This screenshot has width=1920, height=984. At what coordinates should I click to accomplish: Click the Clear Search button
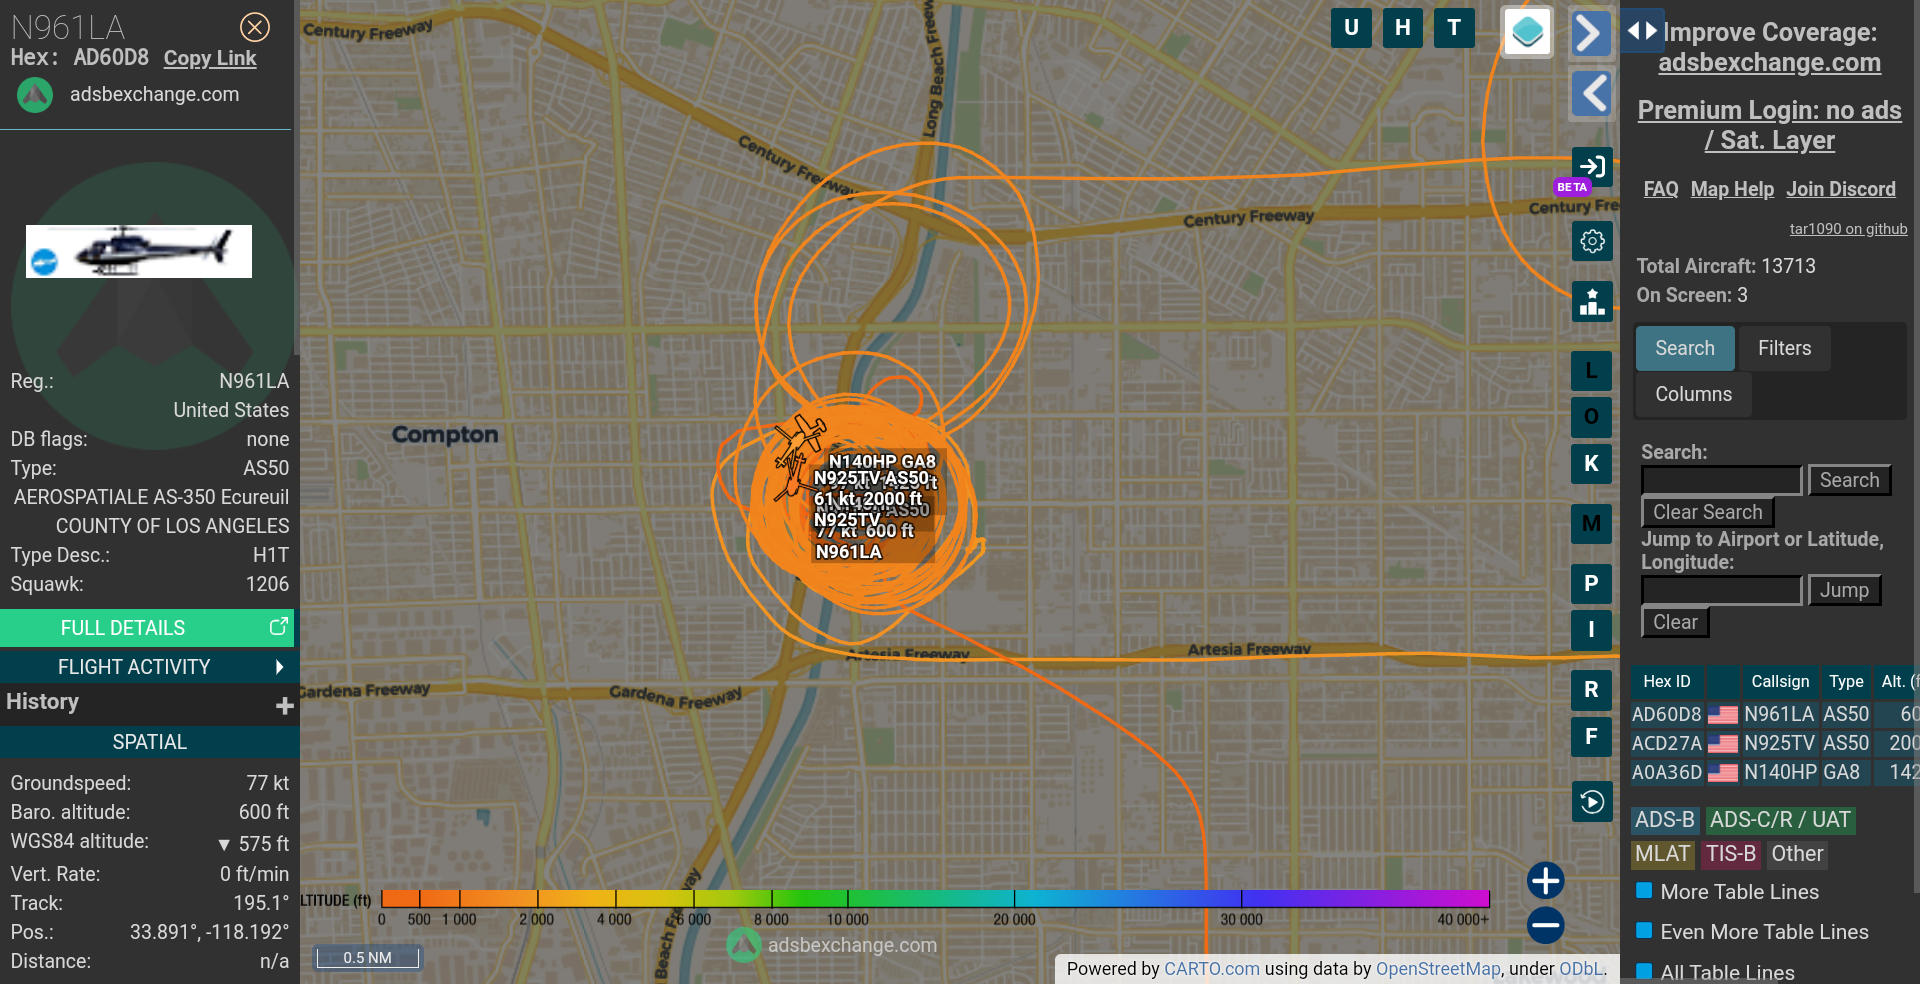pos(1707,512)
